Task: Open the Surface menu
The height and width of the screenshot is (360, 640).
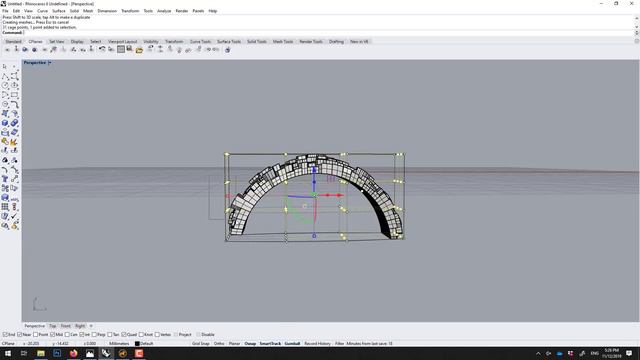Action: tap(59, 11)
